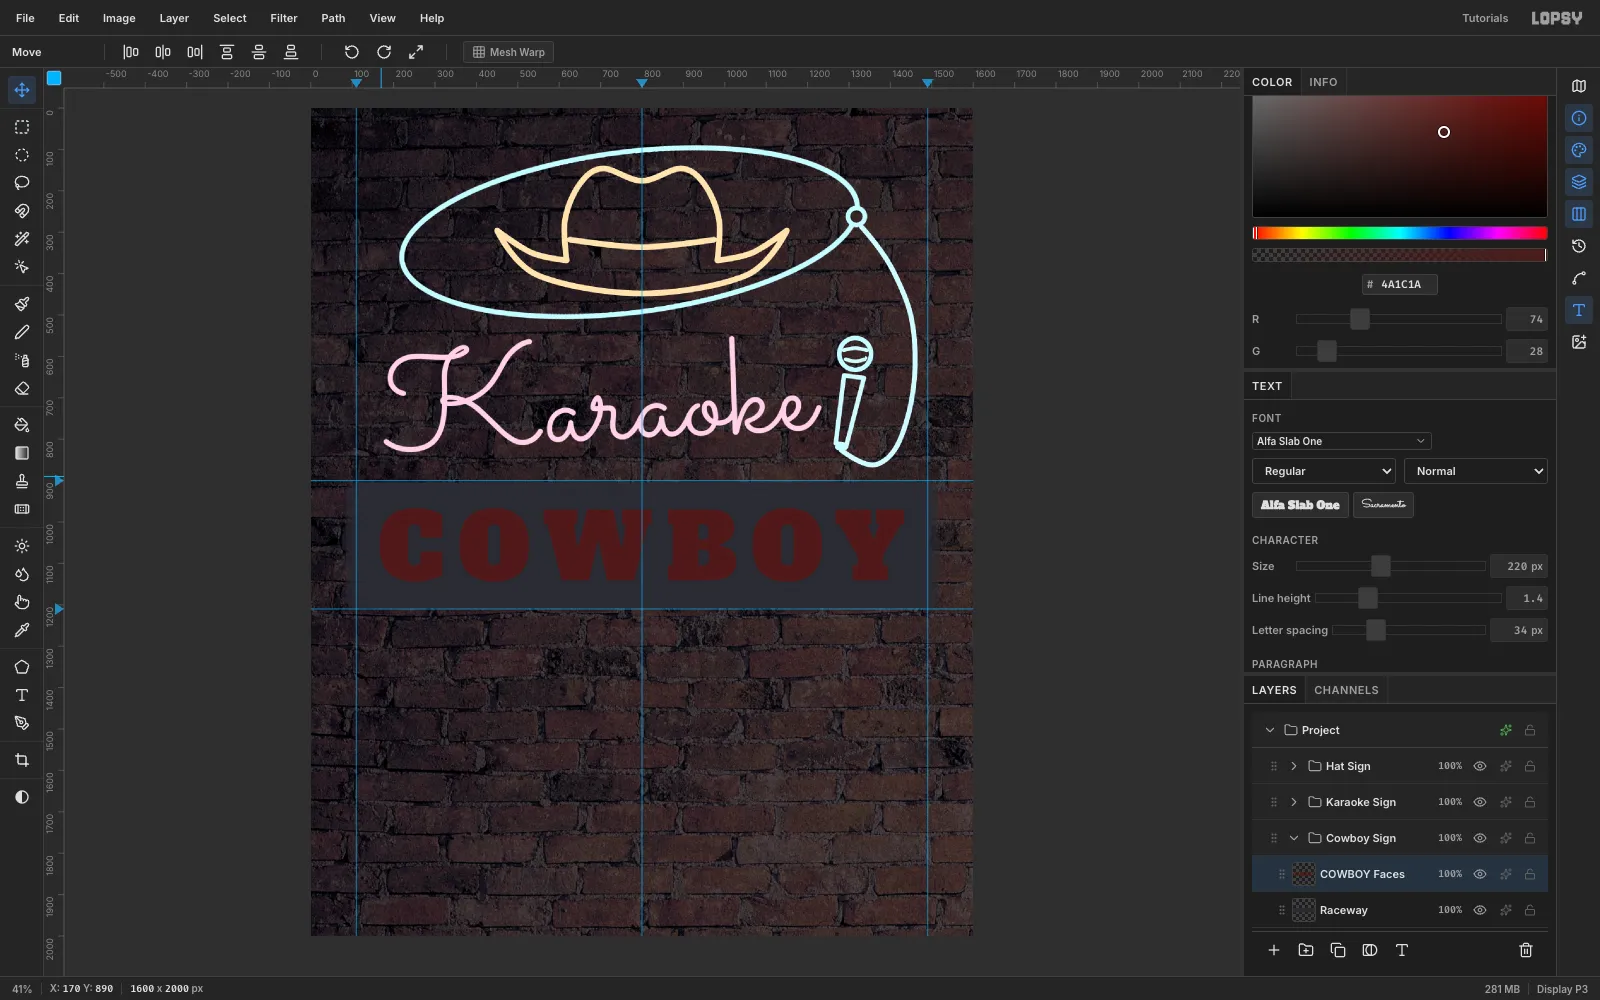Open History panel from right sidebar
This screenshot has width=1600, height=1000.
1579,246
